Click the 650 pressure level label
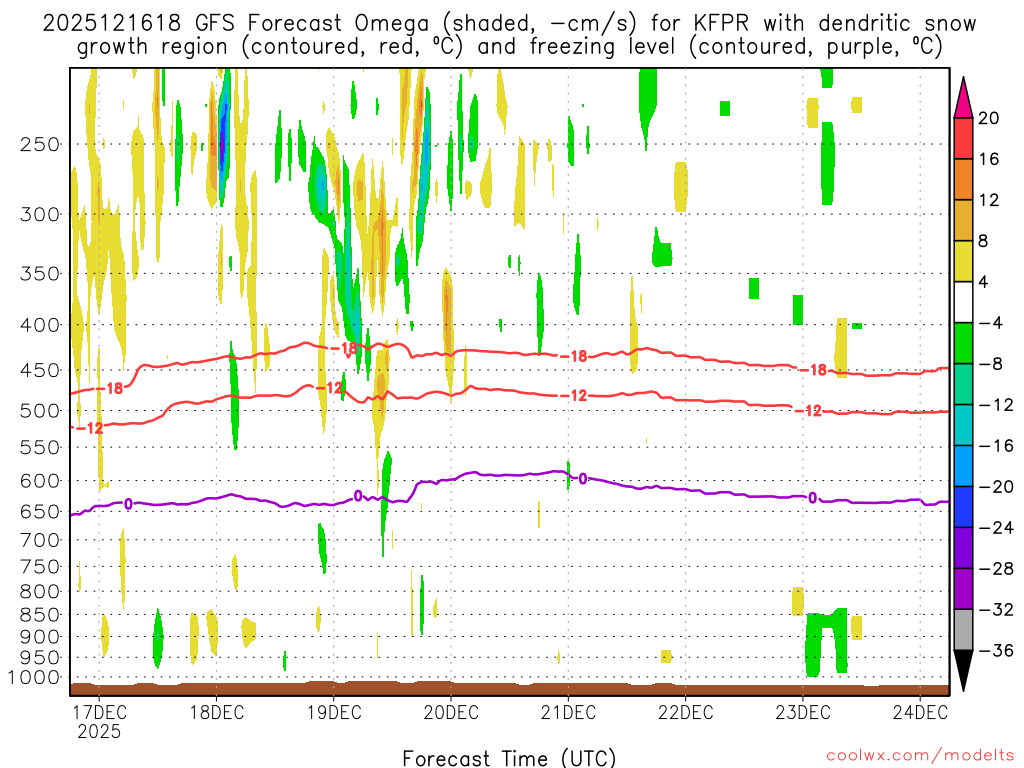Image resolution: width=1024 pixels, height=768 pixels. (40, 511)
